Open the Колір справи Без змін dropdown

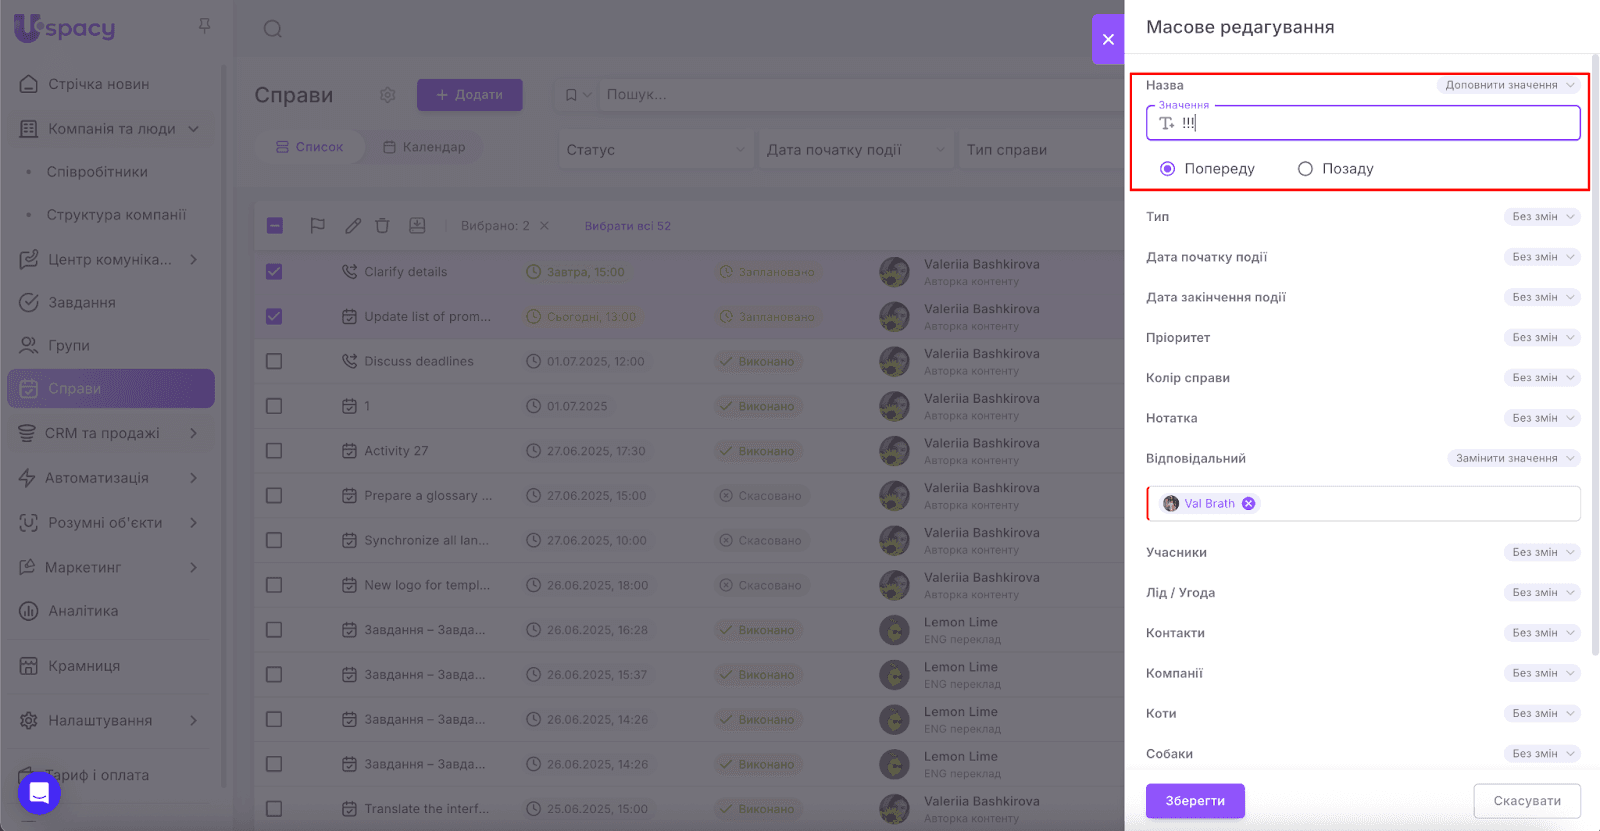(x=1542, y=378)
